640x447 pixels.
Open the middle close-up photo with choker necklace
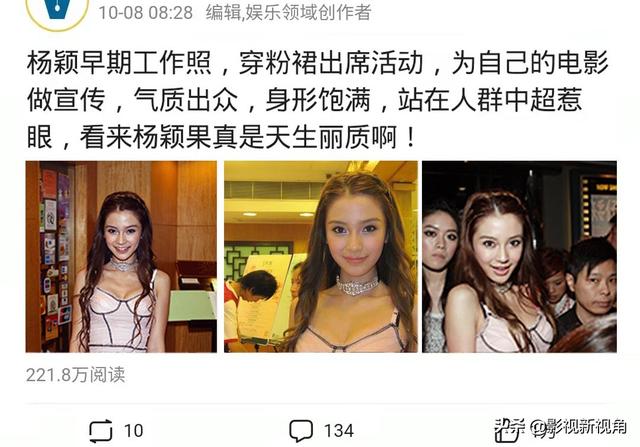pos(321,257)
